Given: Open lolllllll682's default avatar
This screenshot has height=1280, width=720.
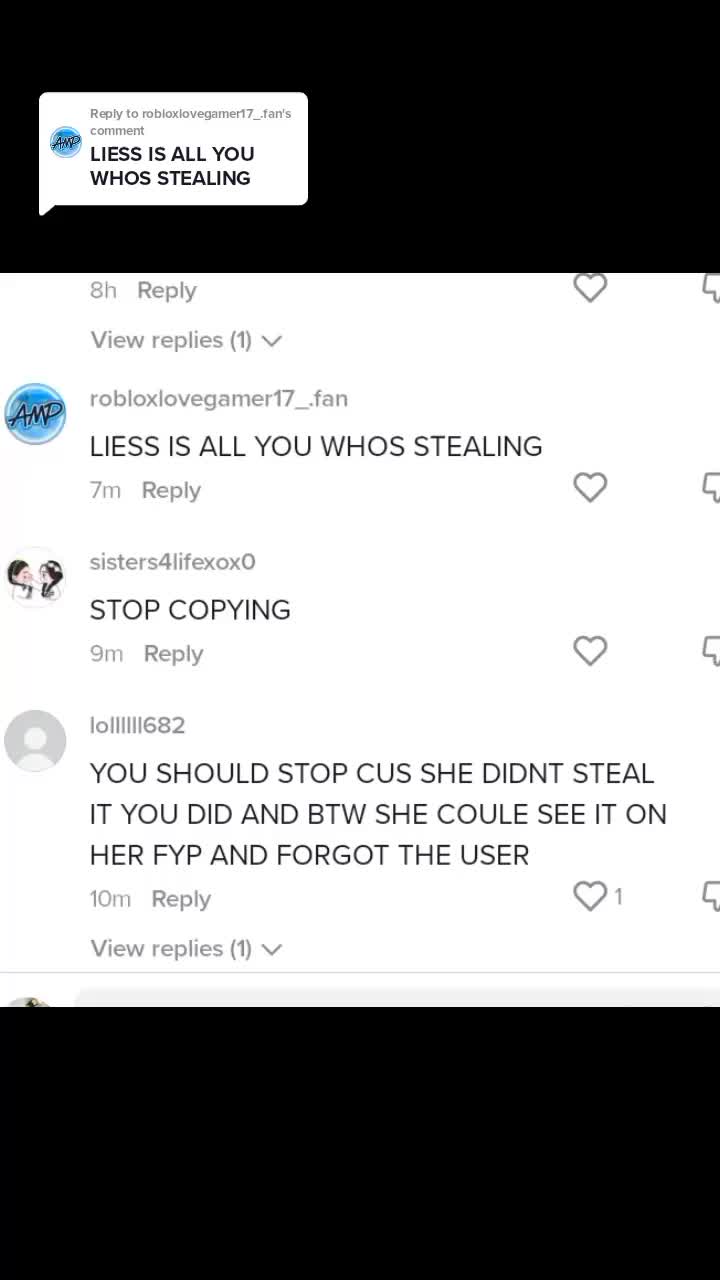Looking at the screenshot, I should [x=35, y=741].
